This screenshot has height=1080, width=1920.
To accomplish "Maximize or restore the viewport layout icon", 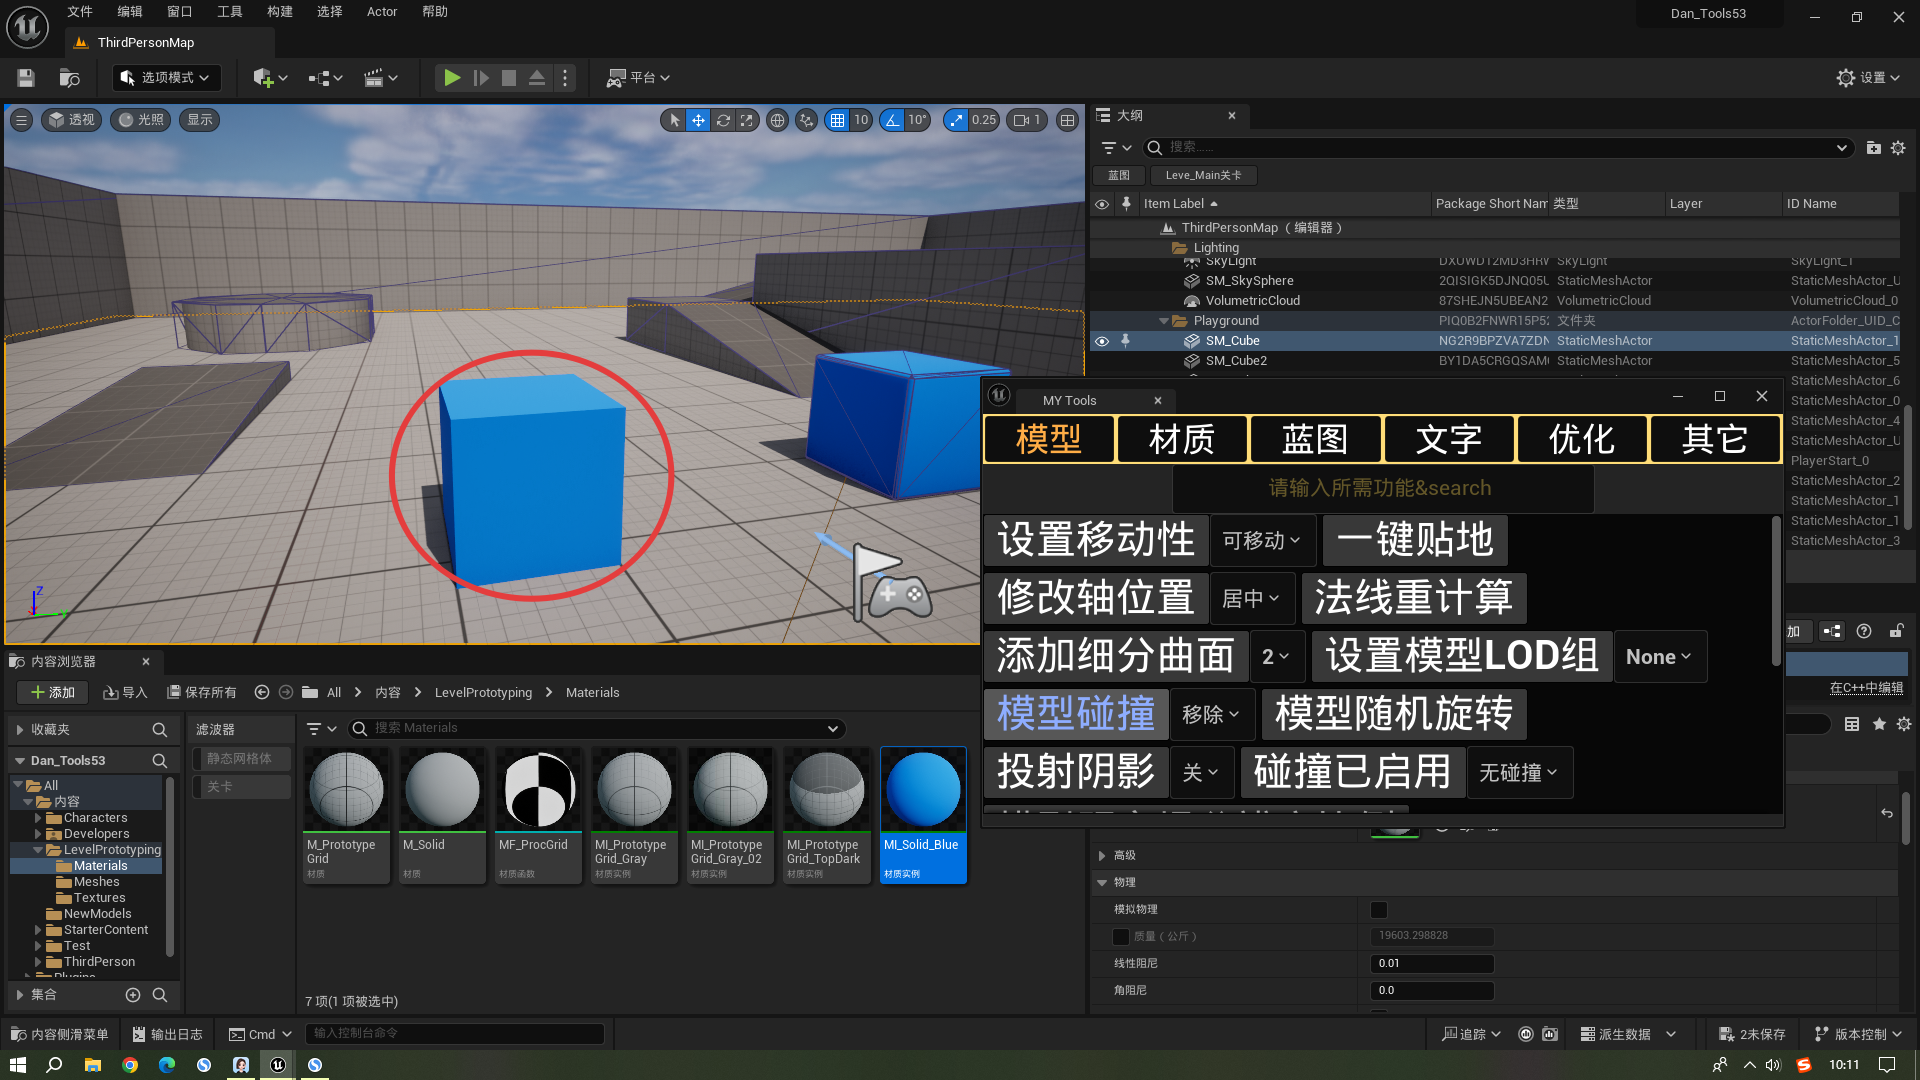I will 1068,120.
